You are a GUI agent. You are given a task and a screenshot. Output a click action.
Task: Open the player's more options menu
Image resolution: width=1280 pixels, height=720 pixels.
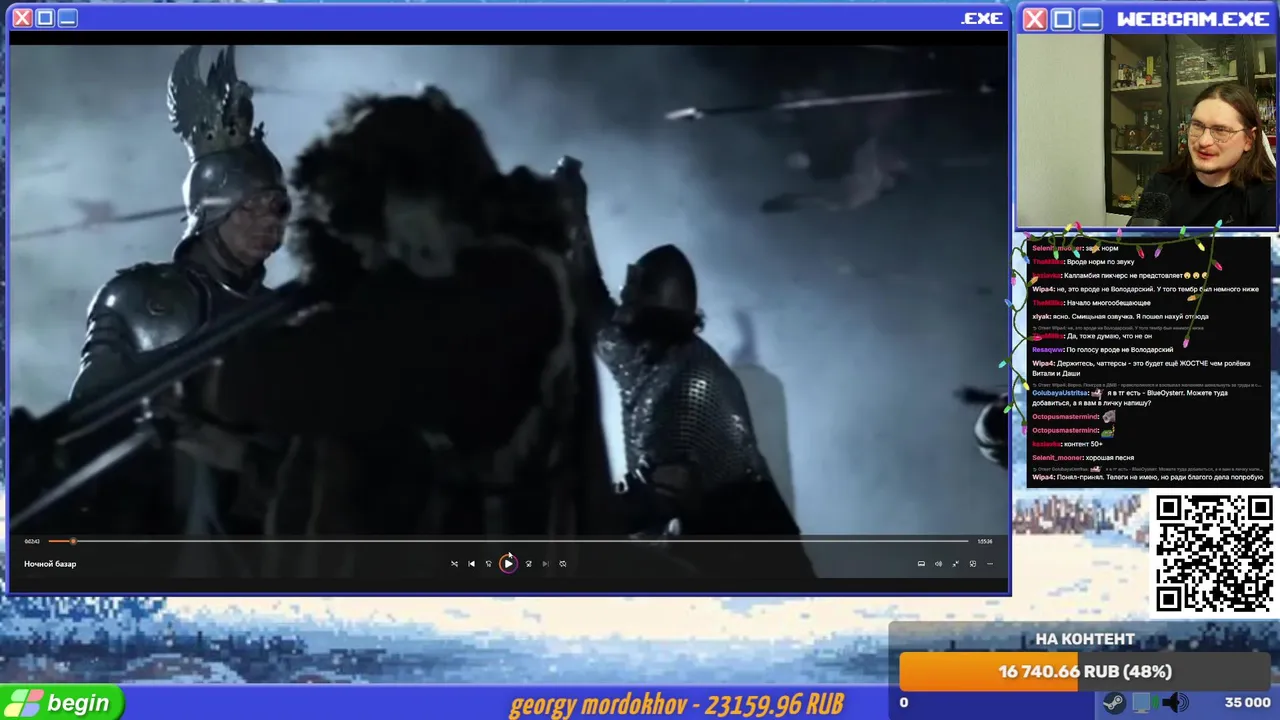click(990, 564)
